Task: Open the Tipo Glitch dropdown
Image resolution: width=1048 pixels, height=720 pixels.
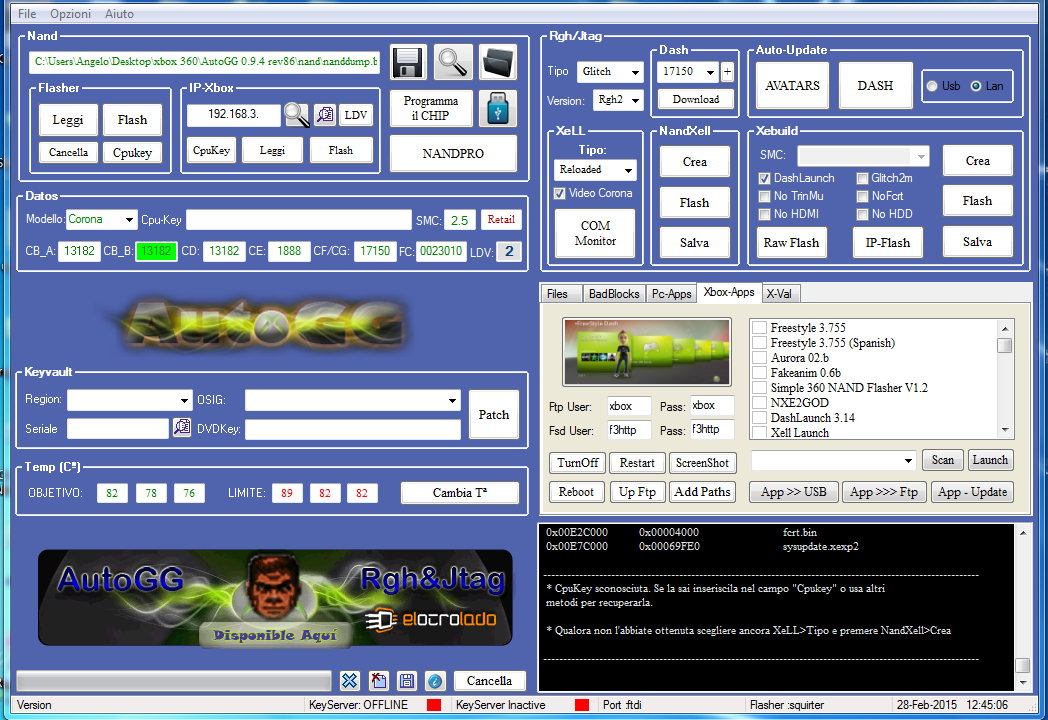Action: click(635, 72)
